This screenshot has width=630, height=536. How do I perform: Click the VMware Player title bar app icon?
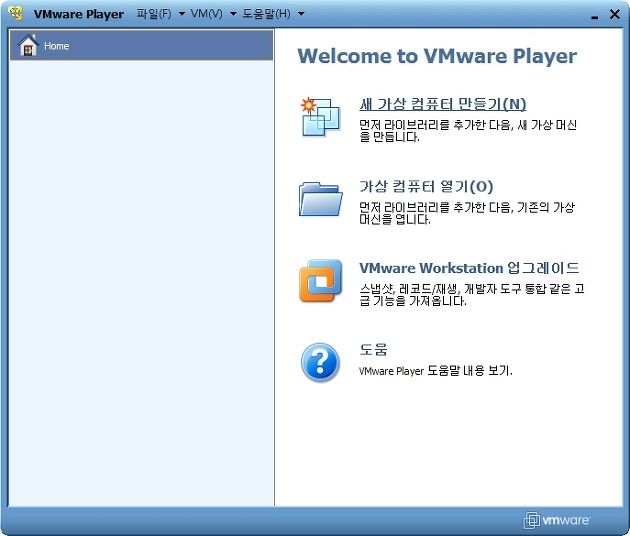(16, 13)
